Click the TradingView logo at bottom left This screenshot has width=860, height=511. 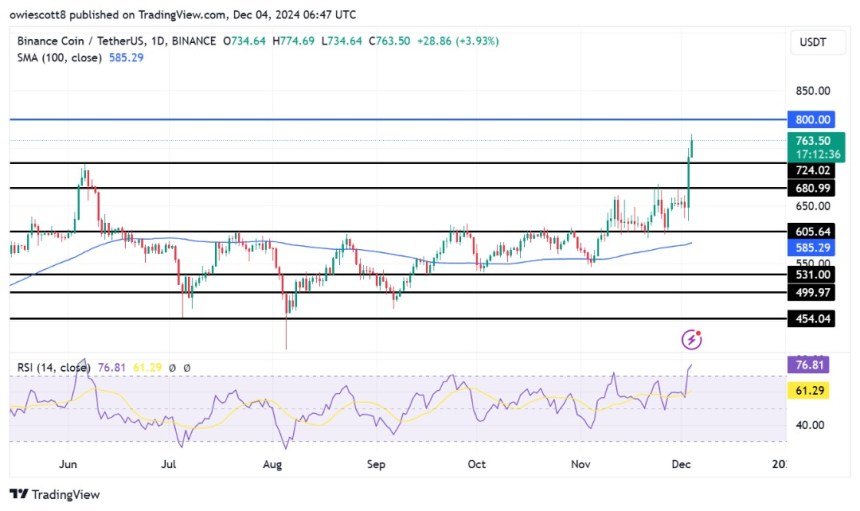[x=55, y=494]
